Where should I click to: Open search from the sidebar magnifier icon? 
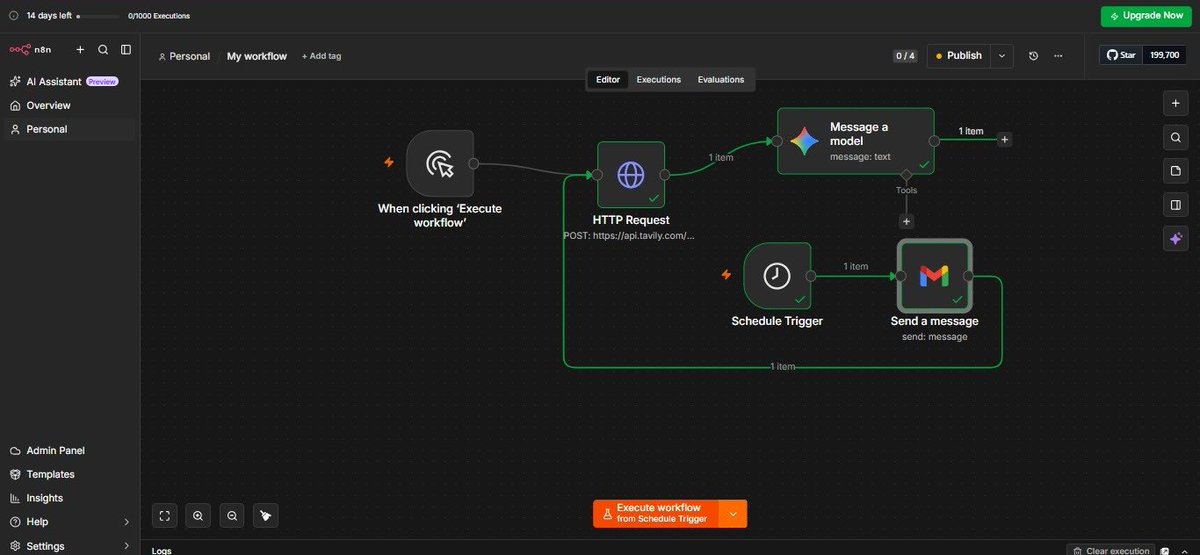(103, 49)
